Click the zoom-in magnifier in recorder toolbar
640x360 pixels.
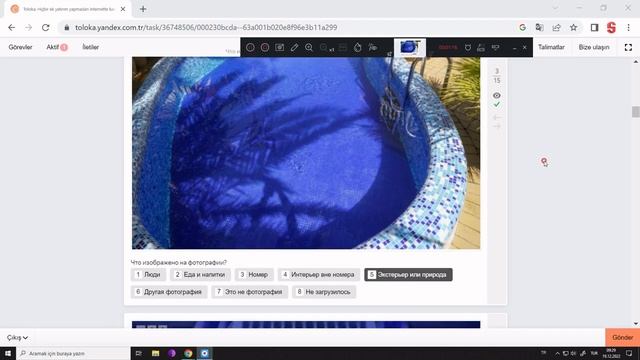click(x=309, y=47)
